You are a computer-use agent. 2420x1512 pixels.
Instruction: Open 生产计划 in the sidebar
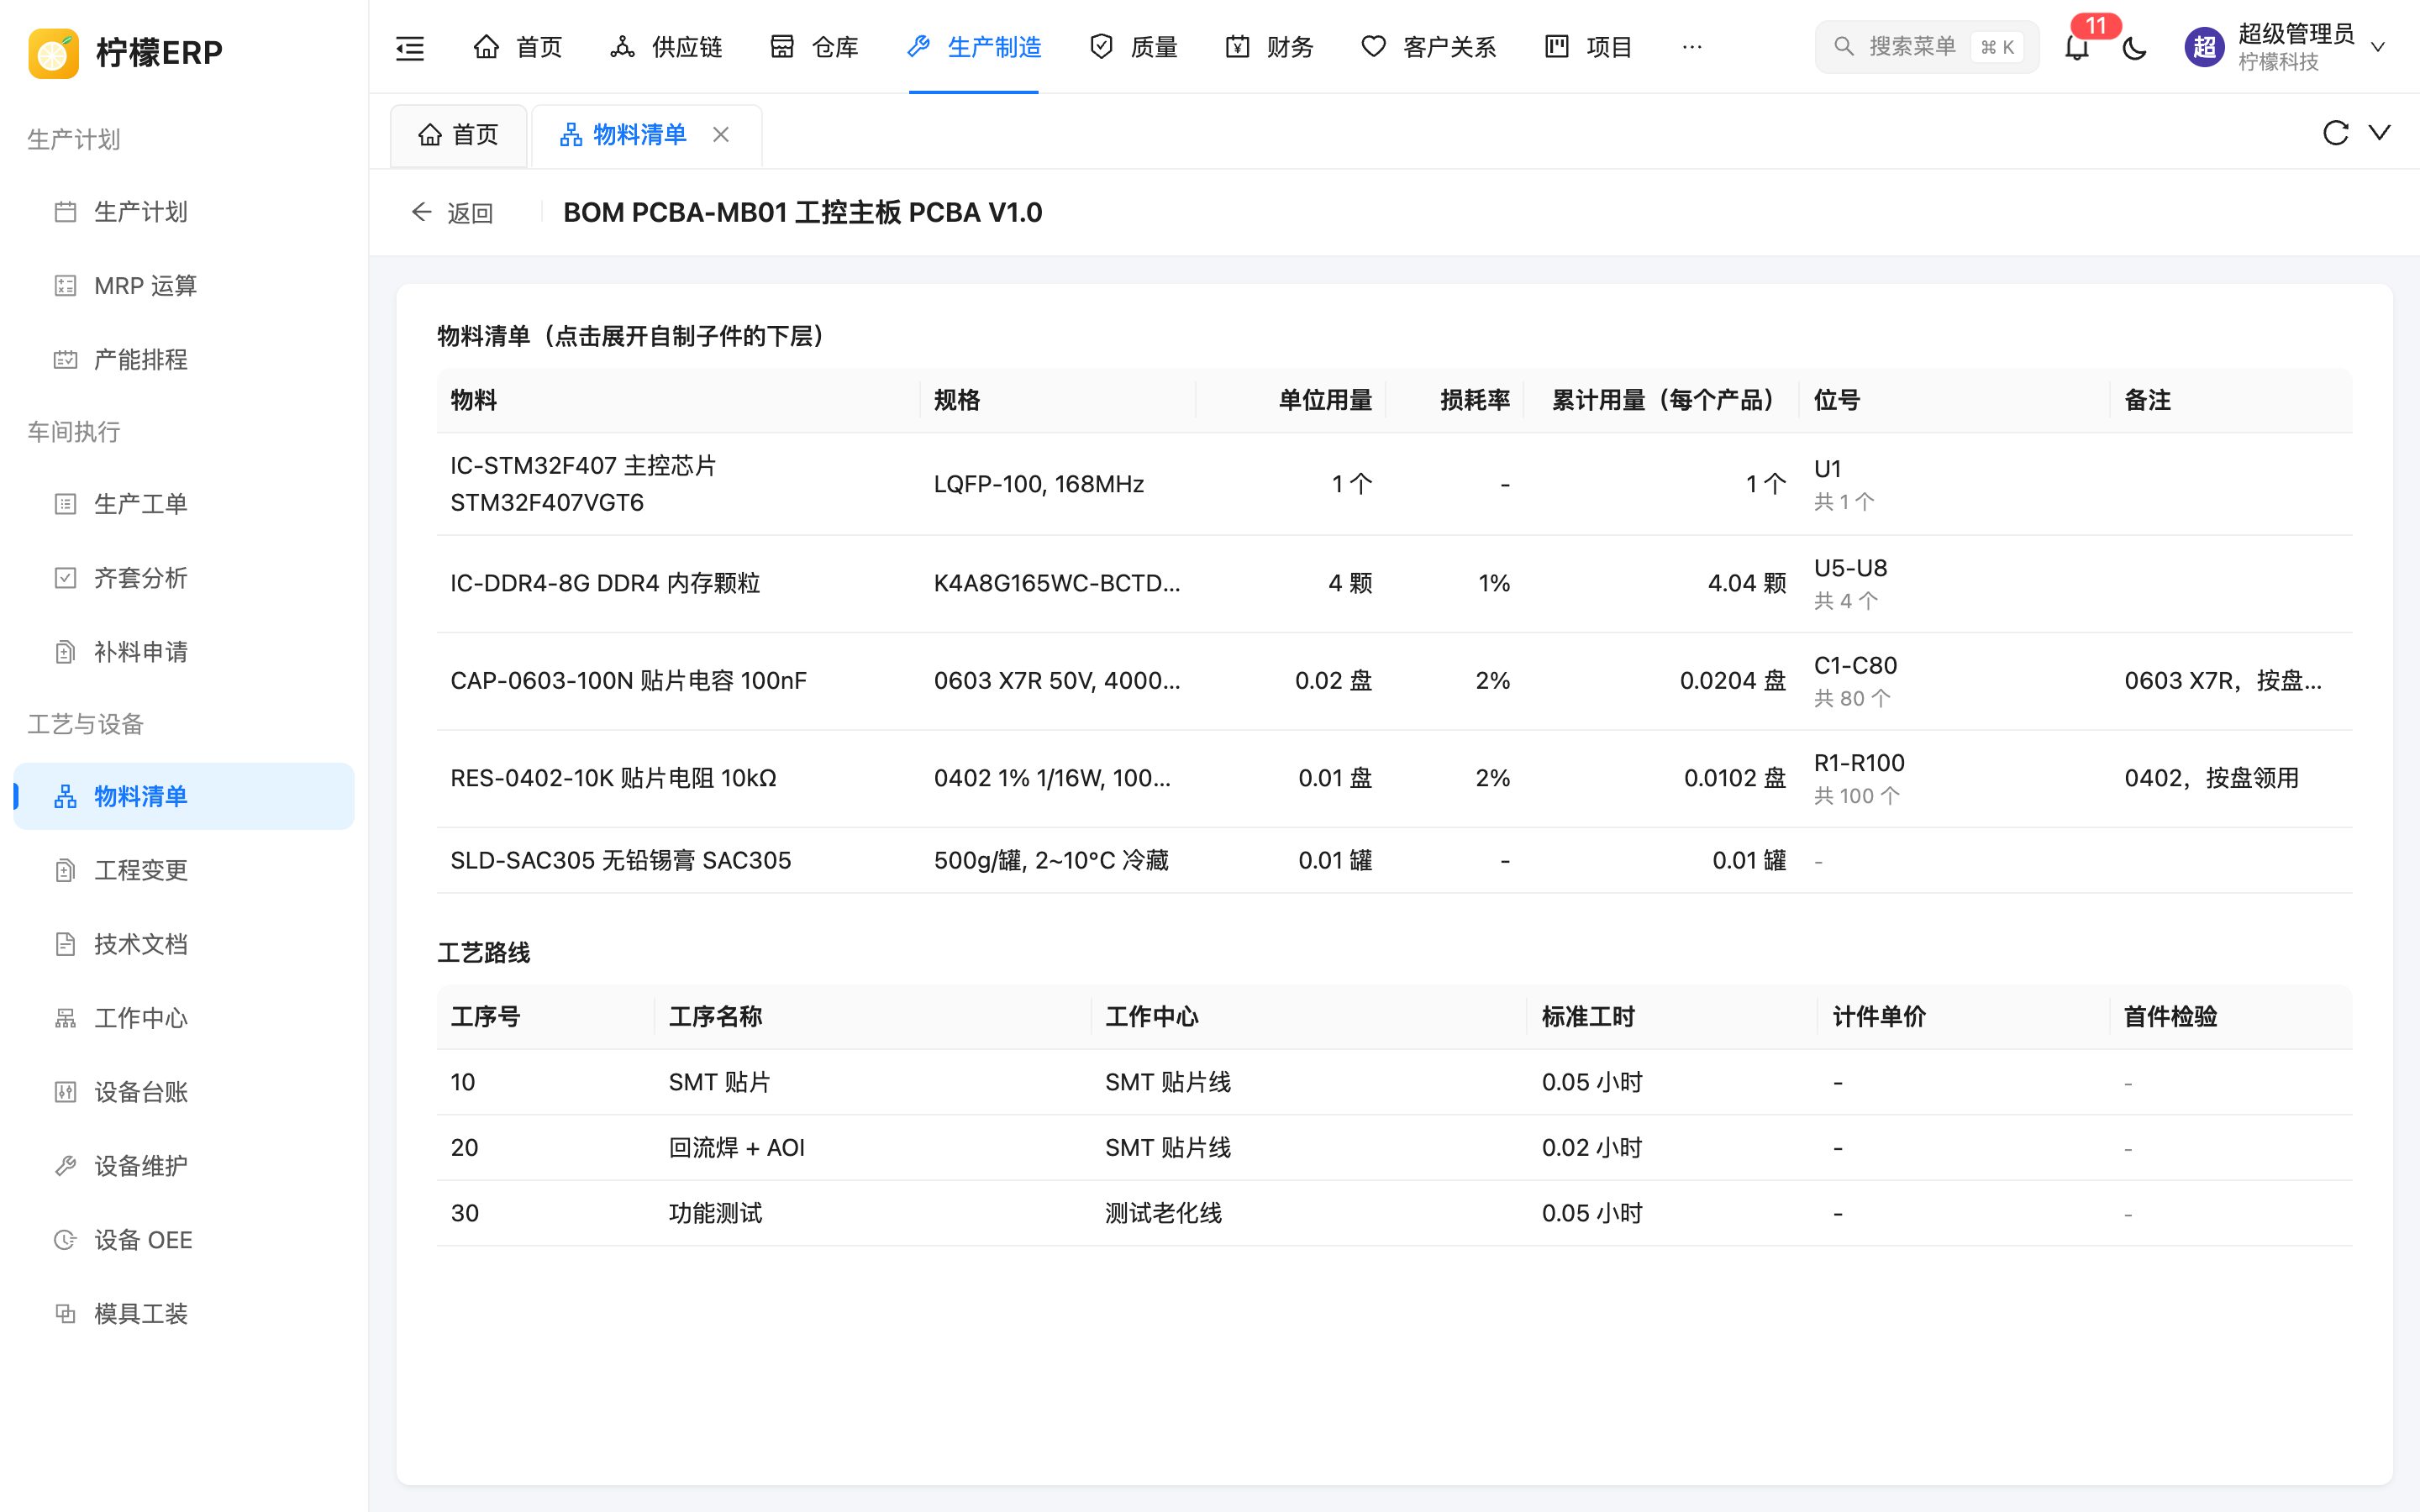point(184,212)
